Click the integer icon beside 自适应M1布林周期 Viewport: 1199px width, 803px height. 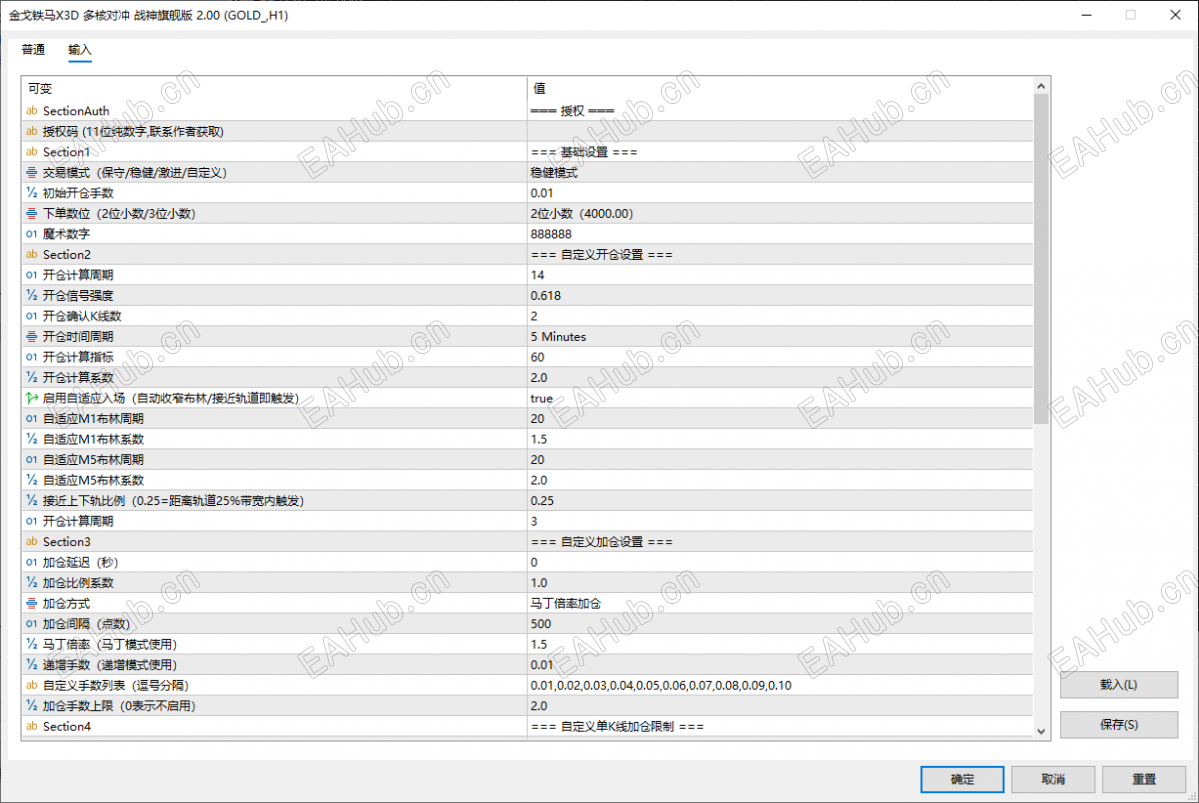[x=31, y=418]
